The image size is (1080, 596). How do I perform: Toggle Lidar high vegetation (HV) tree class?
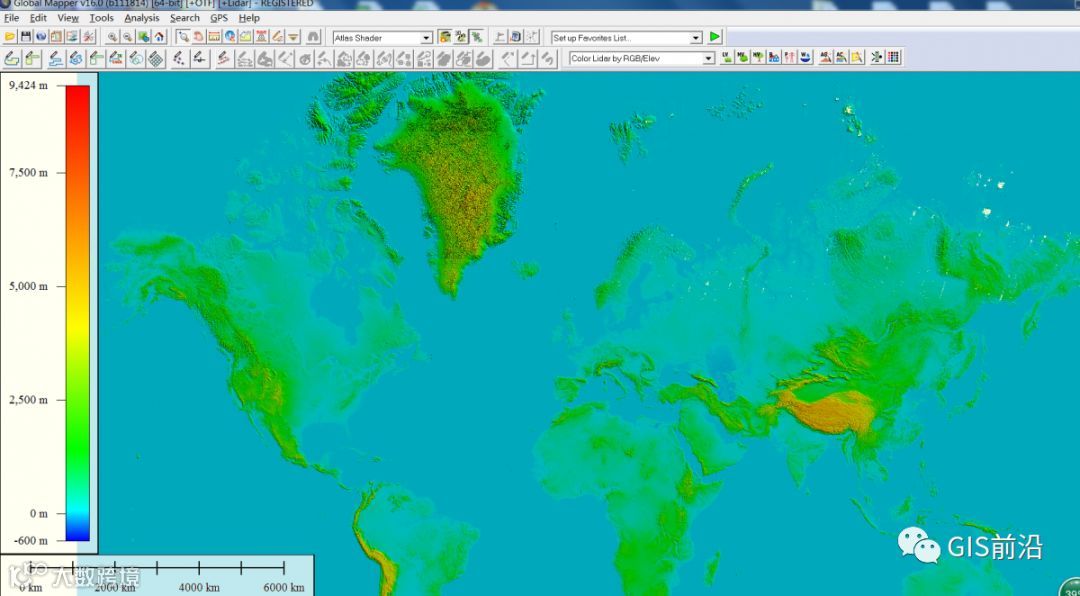758,57
